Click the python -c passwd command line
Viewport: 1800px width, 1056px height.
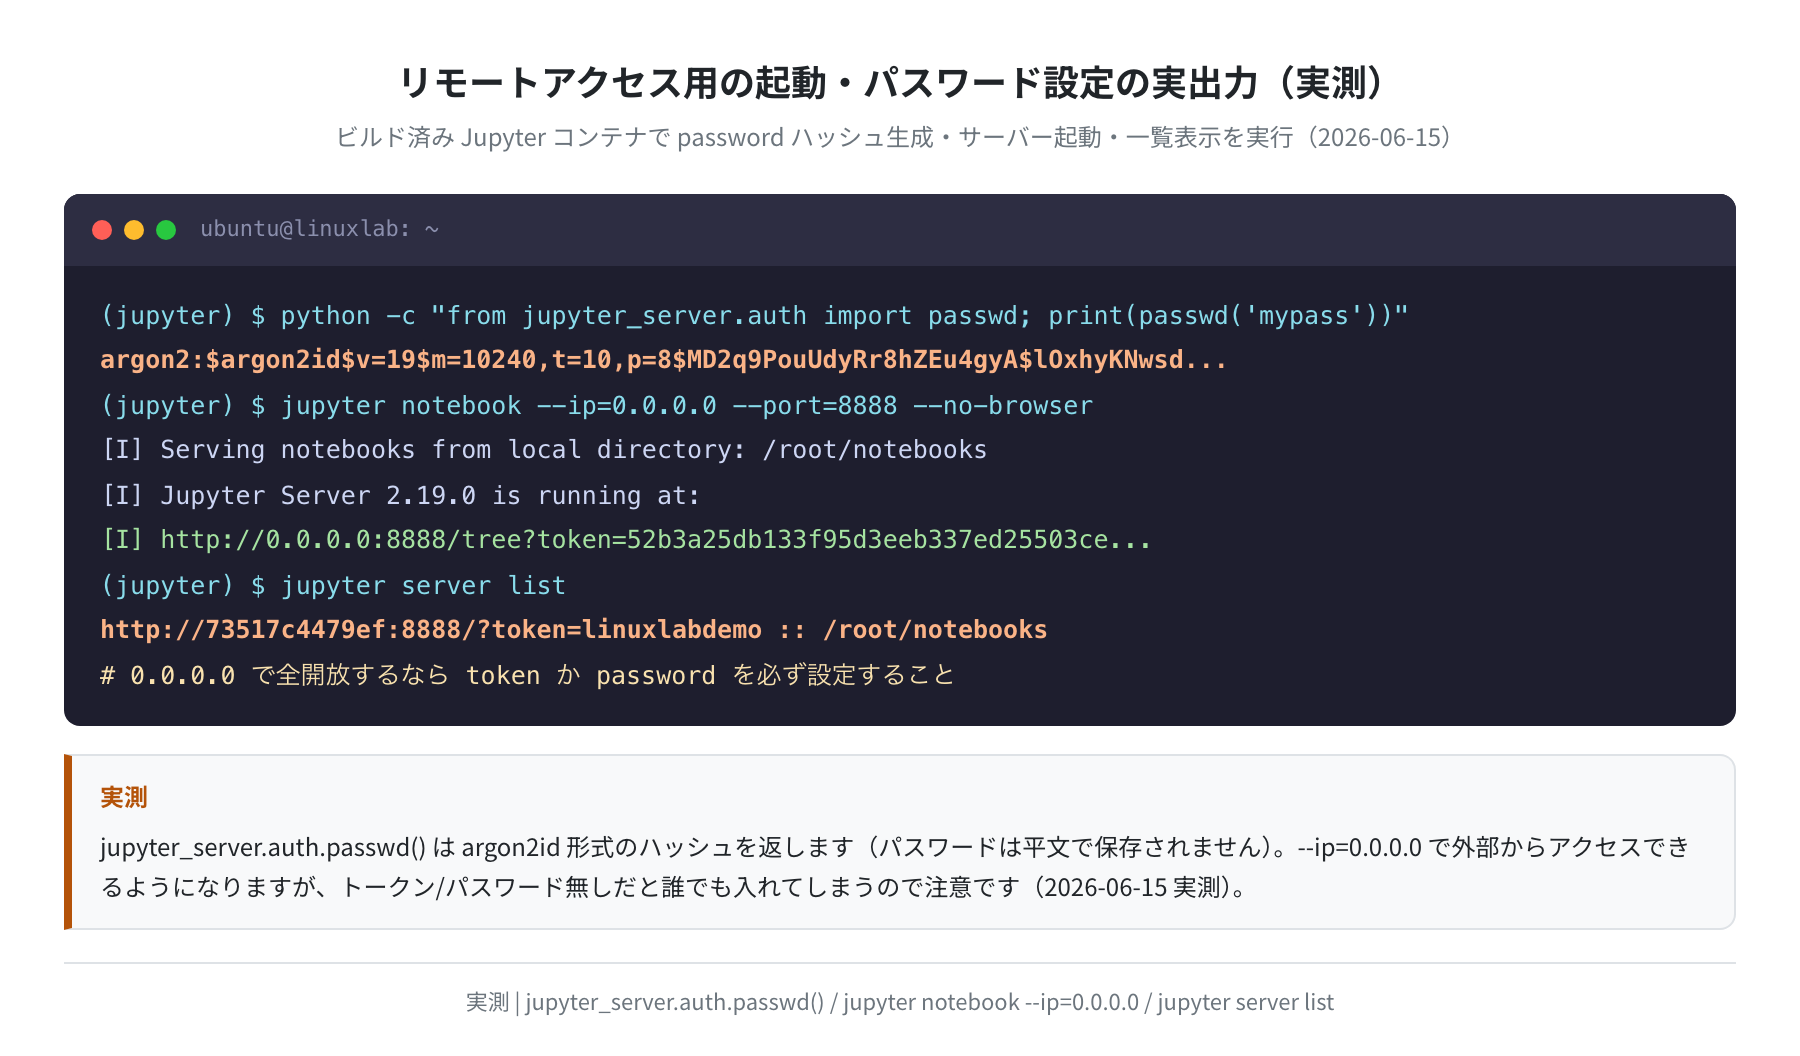[754, 316]
